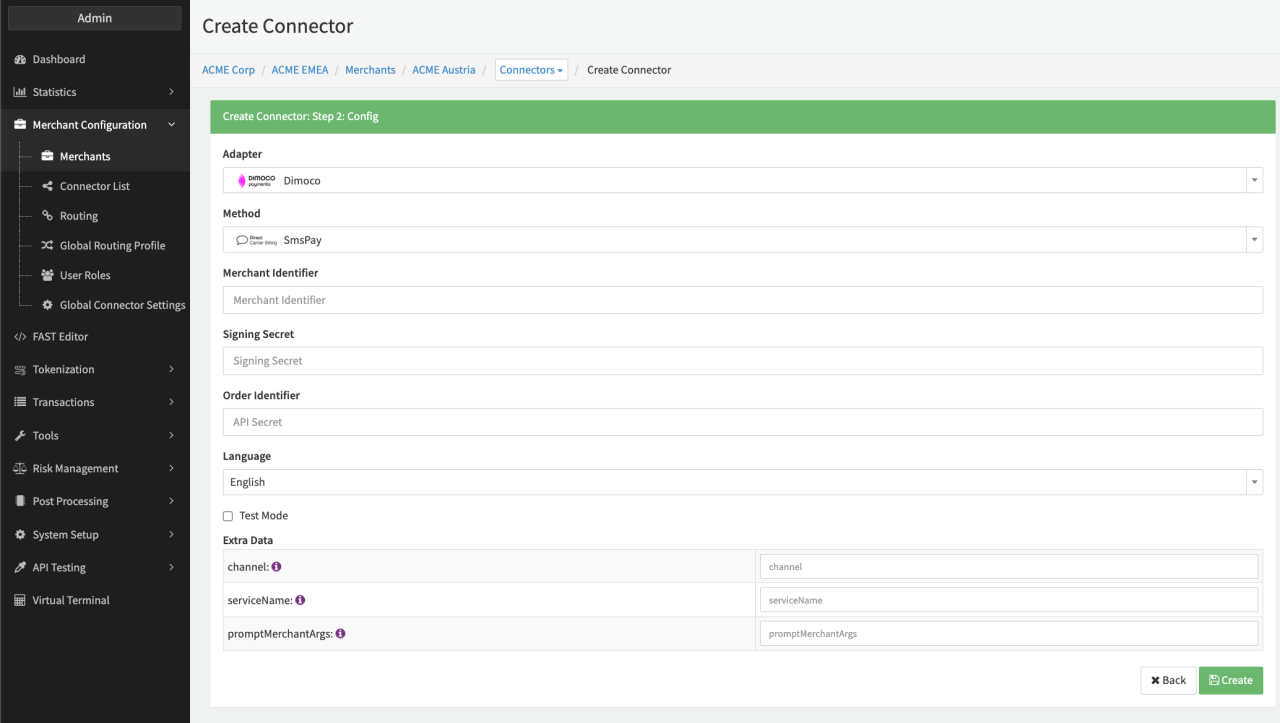Click the channel info icon
This screenshot has width=1280, height=723.
[x=277, y=566]
